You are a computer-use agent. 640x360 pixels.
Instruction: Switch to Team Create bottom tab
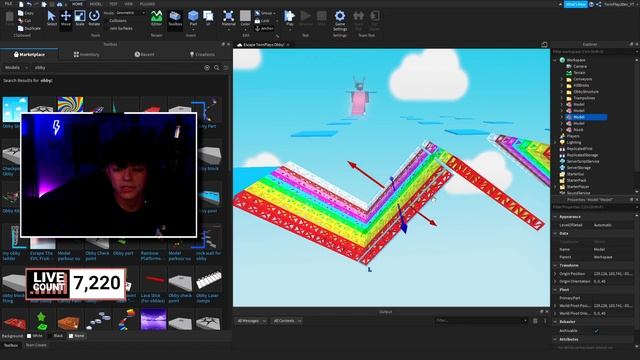[x=36, y=345]
